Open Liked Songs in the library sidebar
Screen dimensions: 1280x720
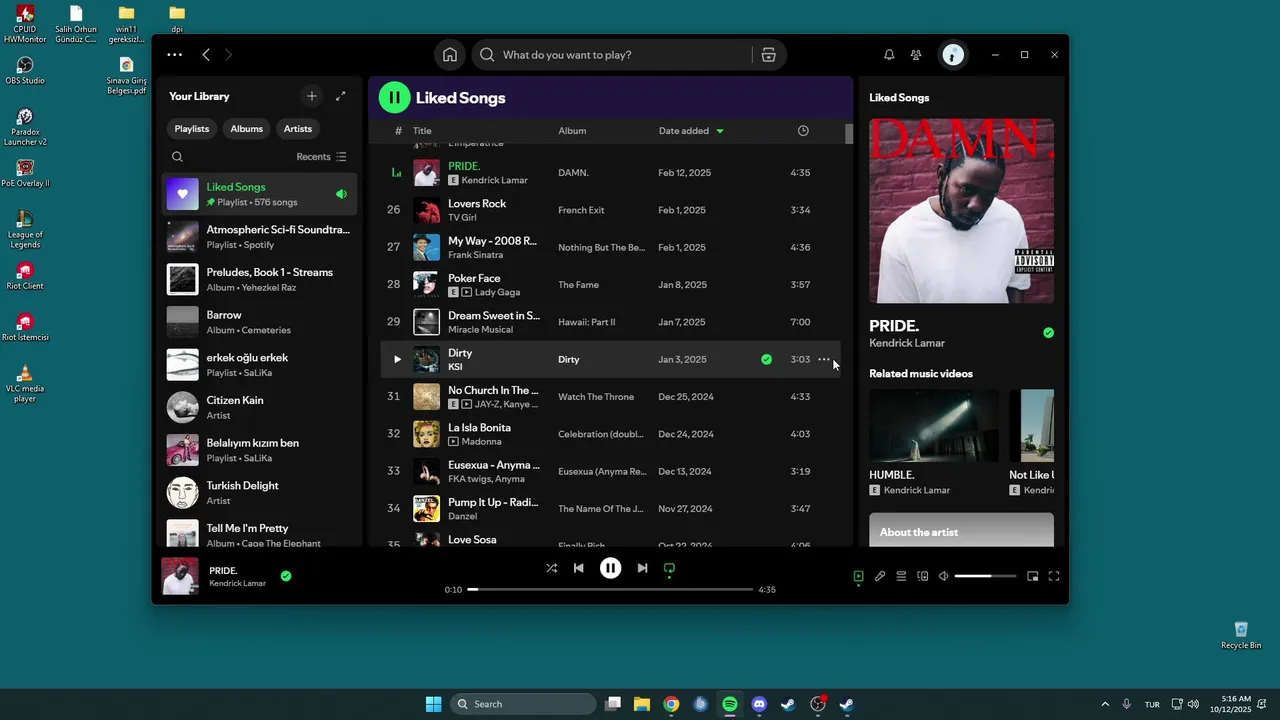coord(259,194)
